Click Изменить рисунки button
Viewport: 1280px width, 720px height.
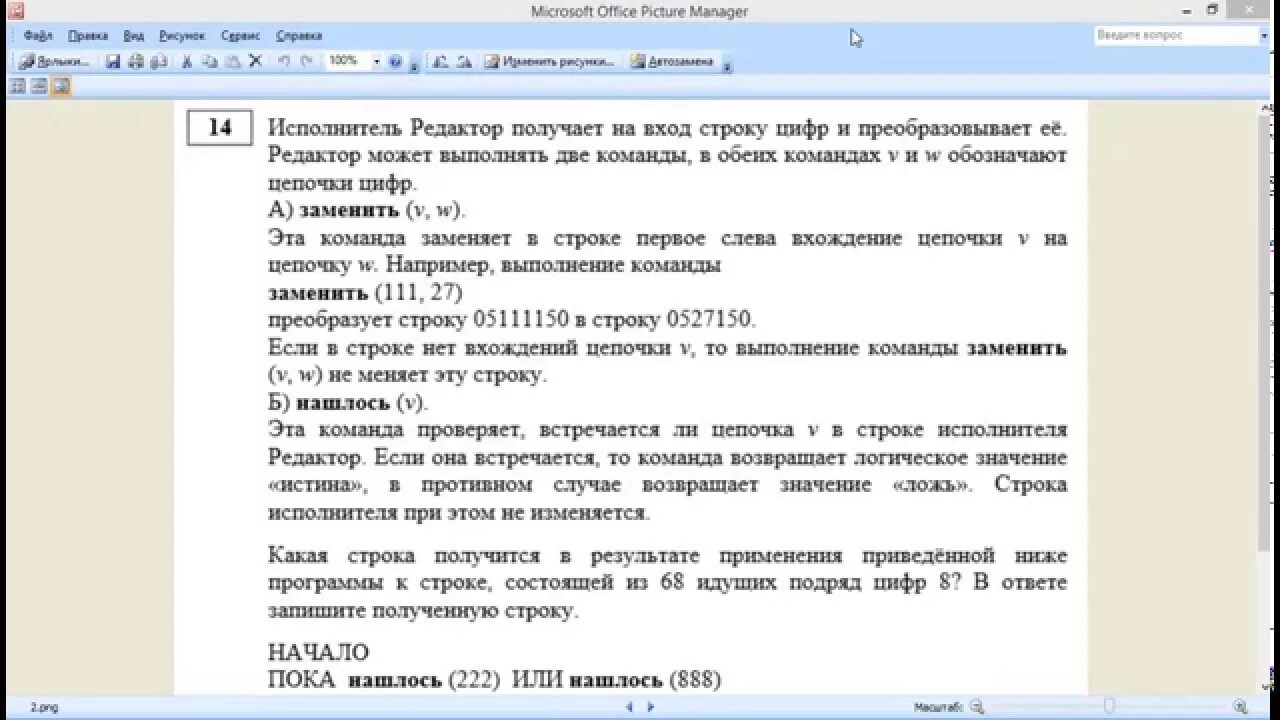click(550, 61)
